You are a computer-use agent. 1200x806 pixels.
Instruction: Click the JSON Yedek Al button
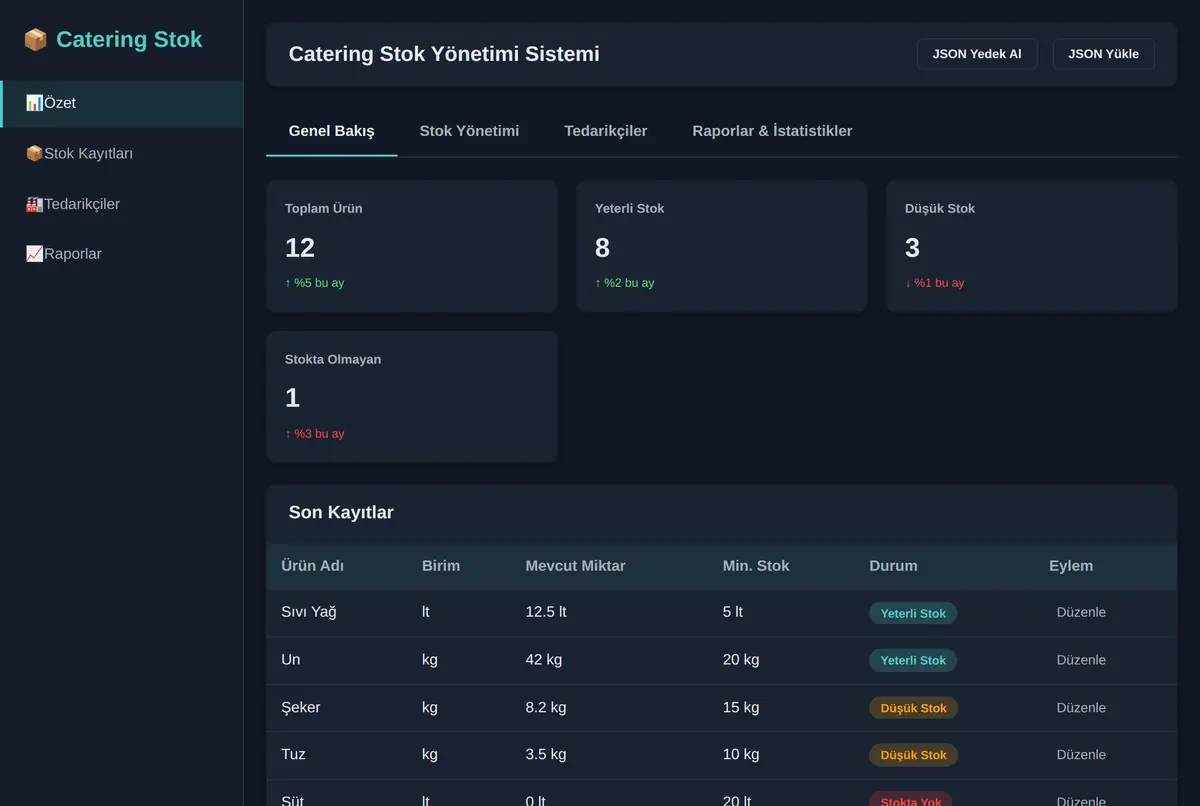pyautogui.click(x=977, y=54)
